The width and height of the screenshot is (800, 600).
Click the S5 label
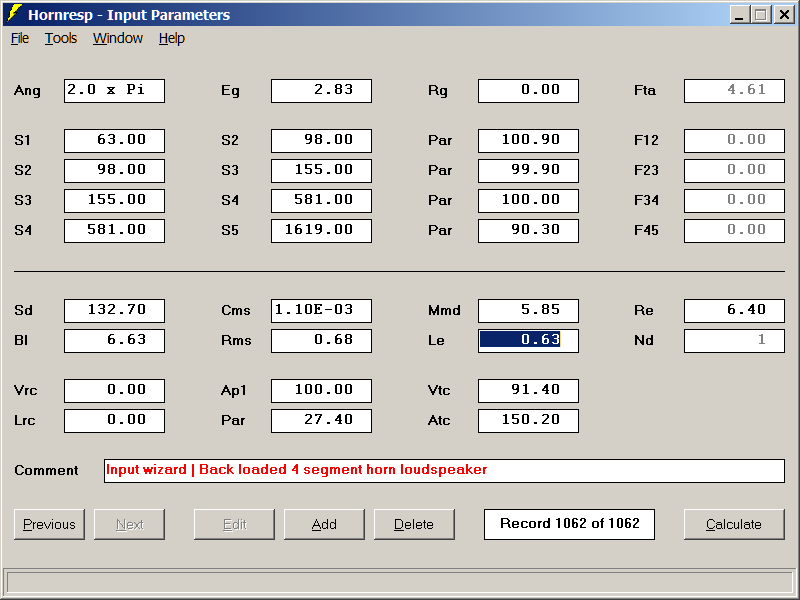(x=230, y=231)
